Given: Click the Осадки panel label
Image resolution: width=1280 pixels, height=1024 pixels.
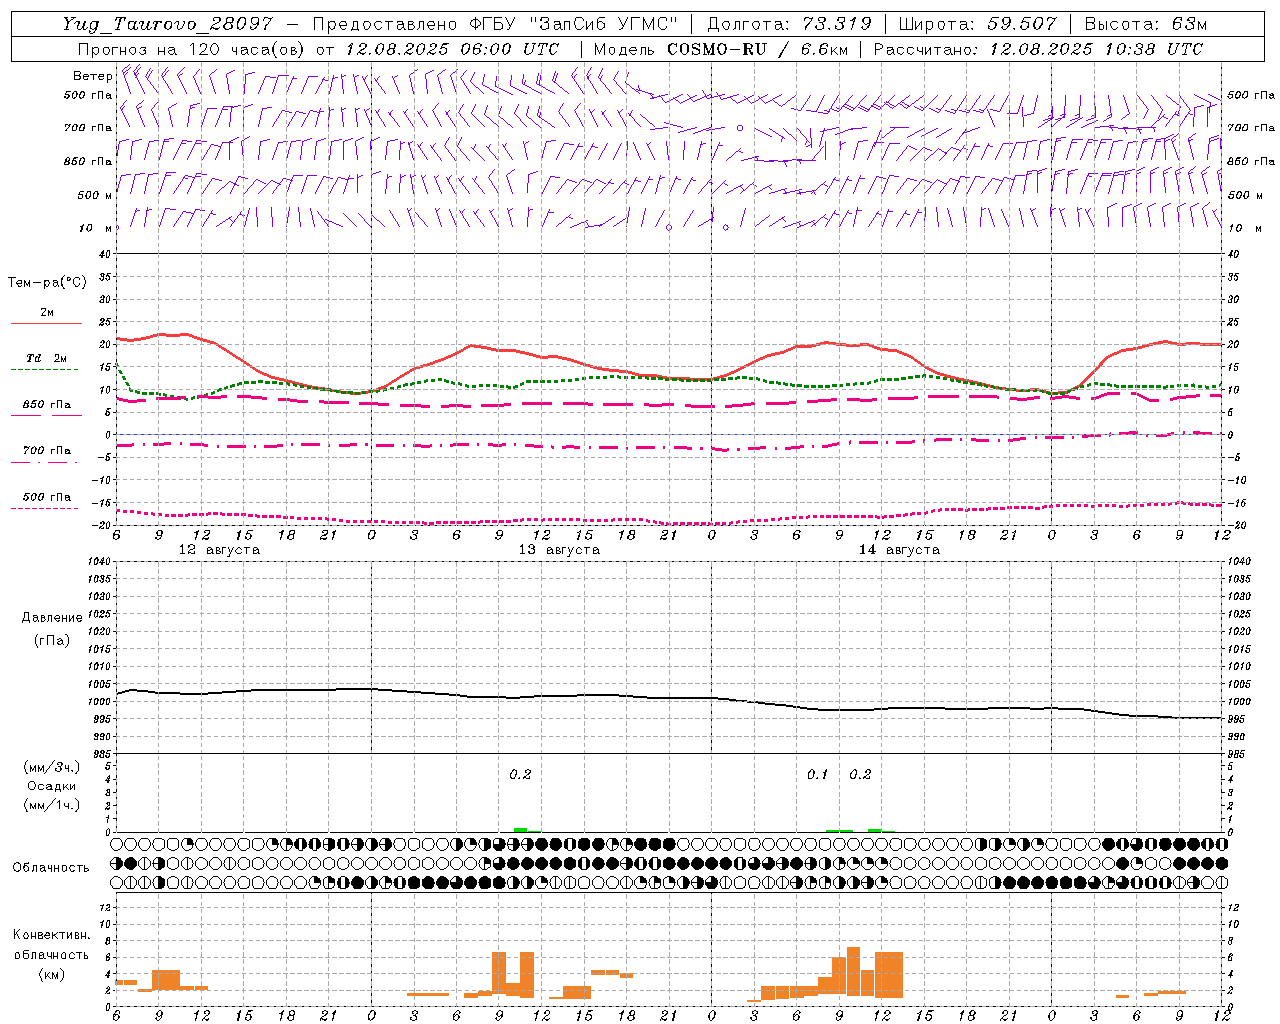Looking at the screenshot, I should click(x=51, y=786).
